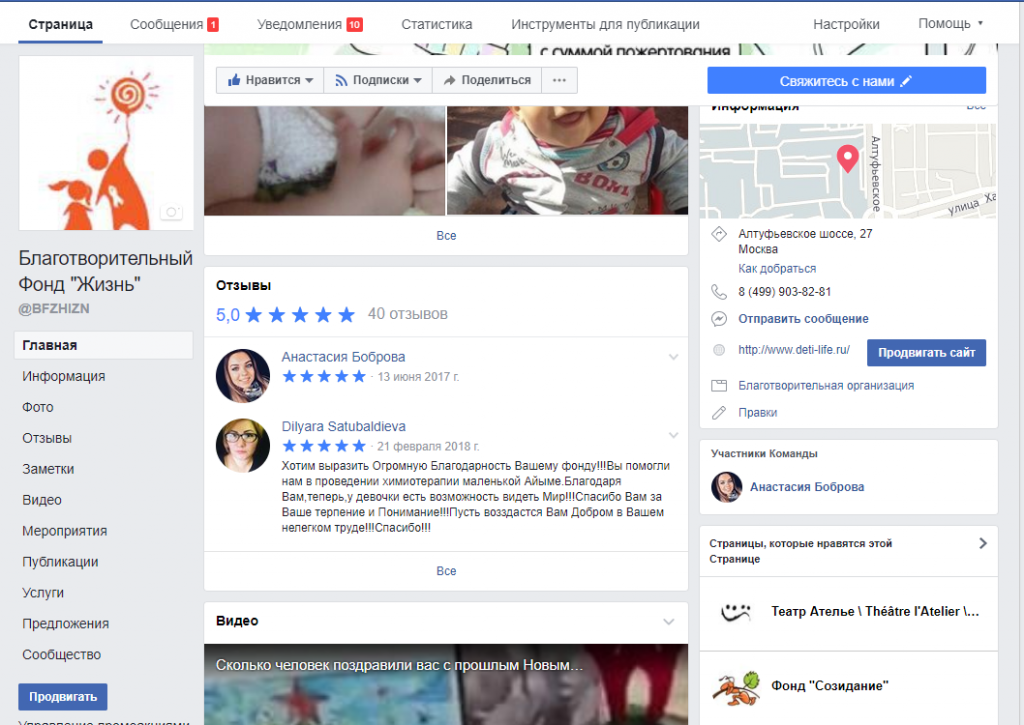Click the Как добраться link
Viewport: 1024px width, 725px height.
pos(776,268)
